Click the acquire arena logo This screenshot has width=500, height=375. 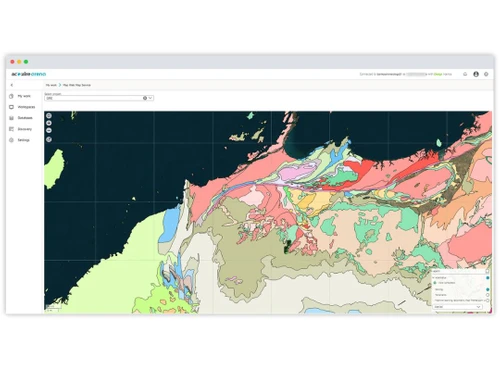[29, 74]
